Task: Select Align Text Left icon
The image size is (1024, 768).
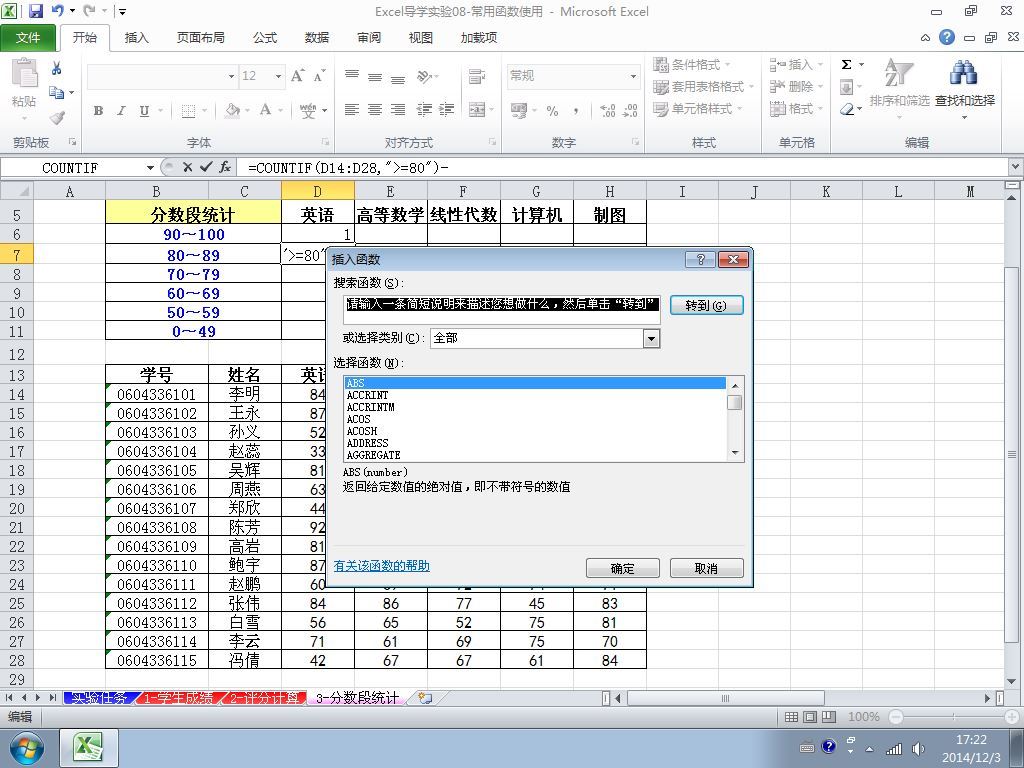Action: [x=351, y=110]
